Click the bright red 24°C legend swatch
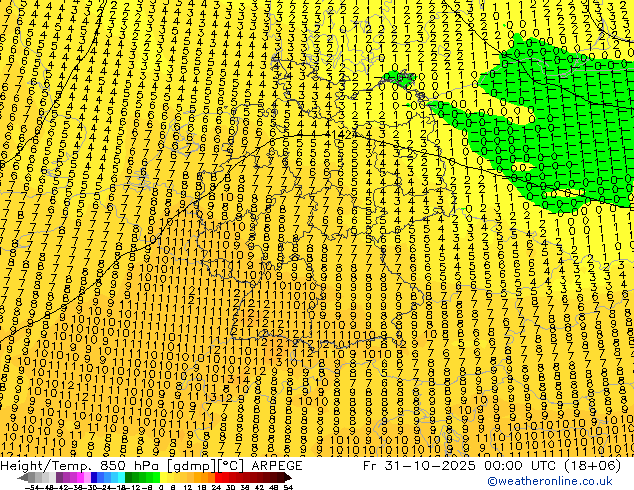The height and width of the screenshot is (490, 634). (x=218, y=478)
